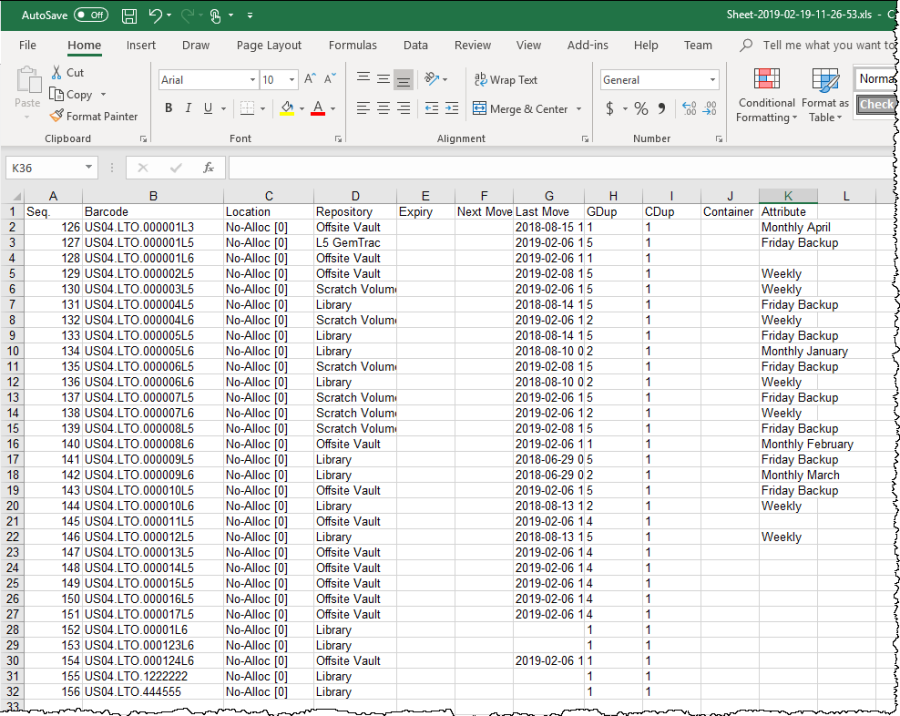This screenshot has height=716, width=900.
Task: Open the font color dropdown arrow
Action: pyautogui.click(x=333, y=109)
